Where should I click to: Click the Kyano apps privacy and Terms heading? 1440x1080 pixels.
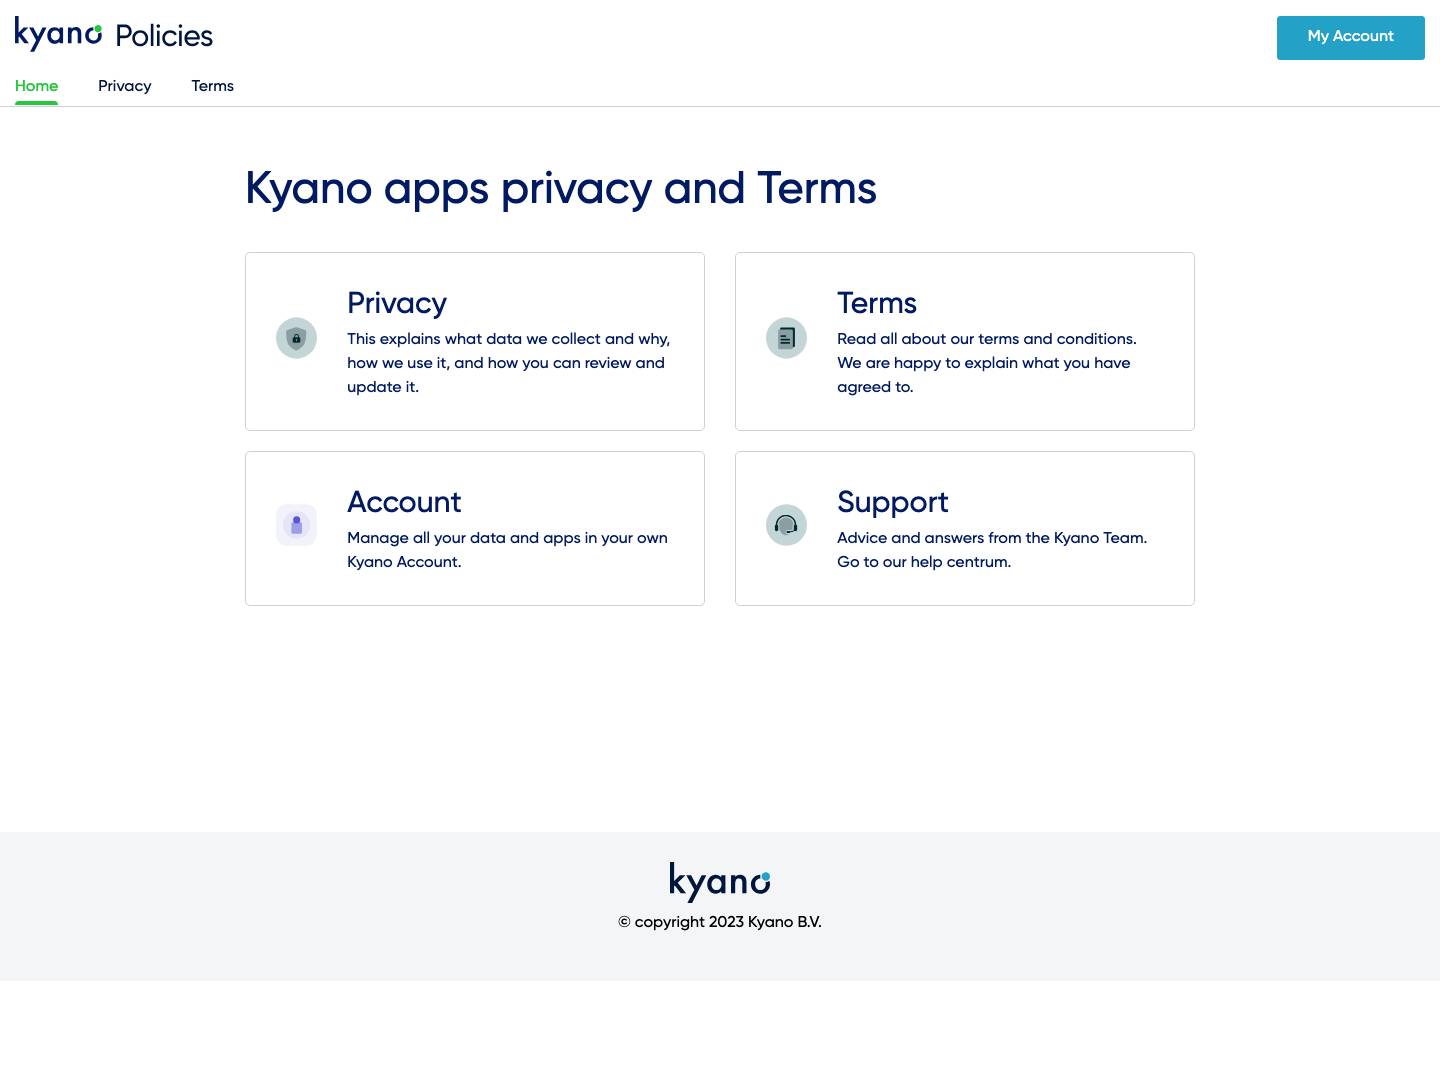[560, 188]
